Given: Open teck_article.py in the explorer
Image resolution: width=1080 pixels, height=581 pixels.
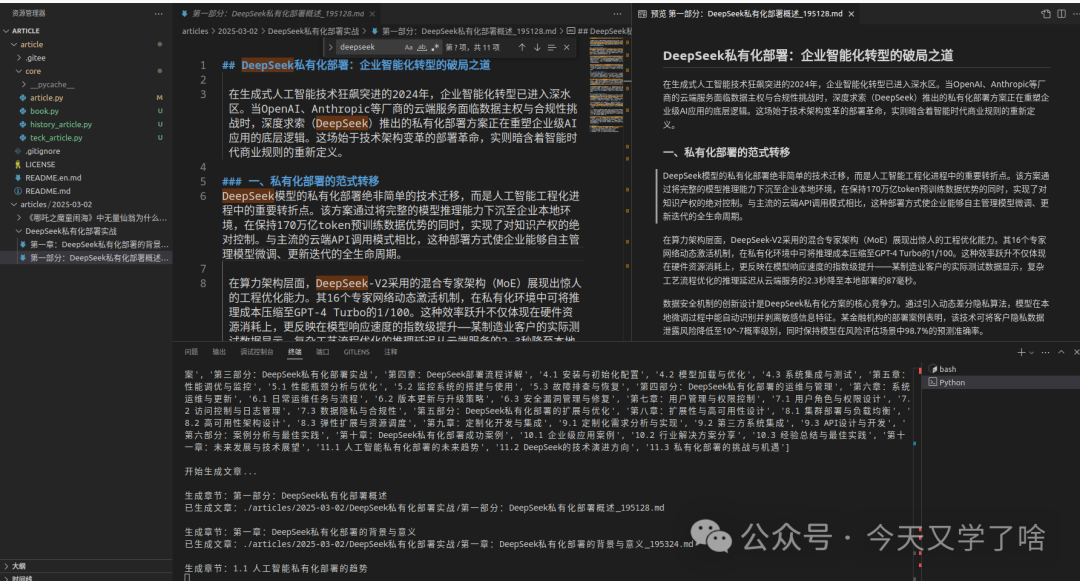Looking at the screenshot, I should pos(56,138).
